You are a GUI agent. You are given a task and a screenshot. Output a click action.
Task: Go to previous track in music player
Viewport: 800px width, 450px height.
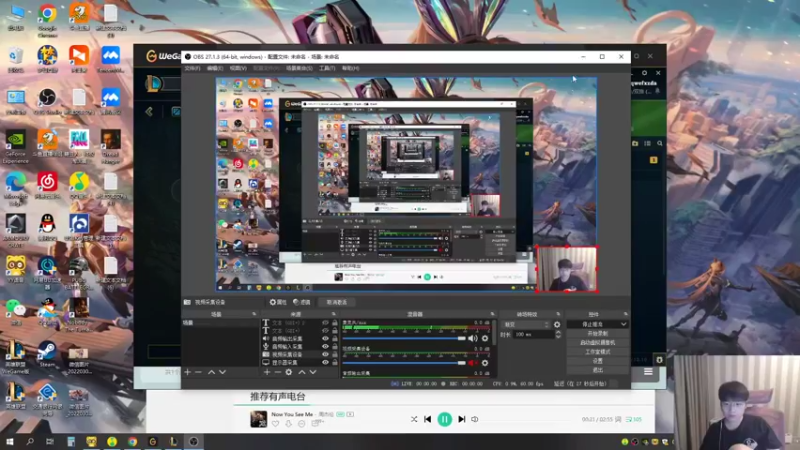[x=428, y=419]
